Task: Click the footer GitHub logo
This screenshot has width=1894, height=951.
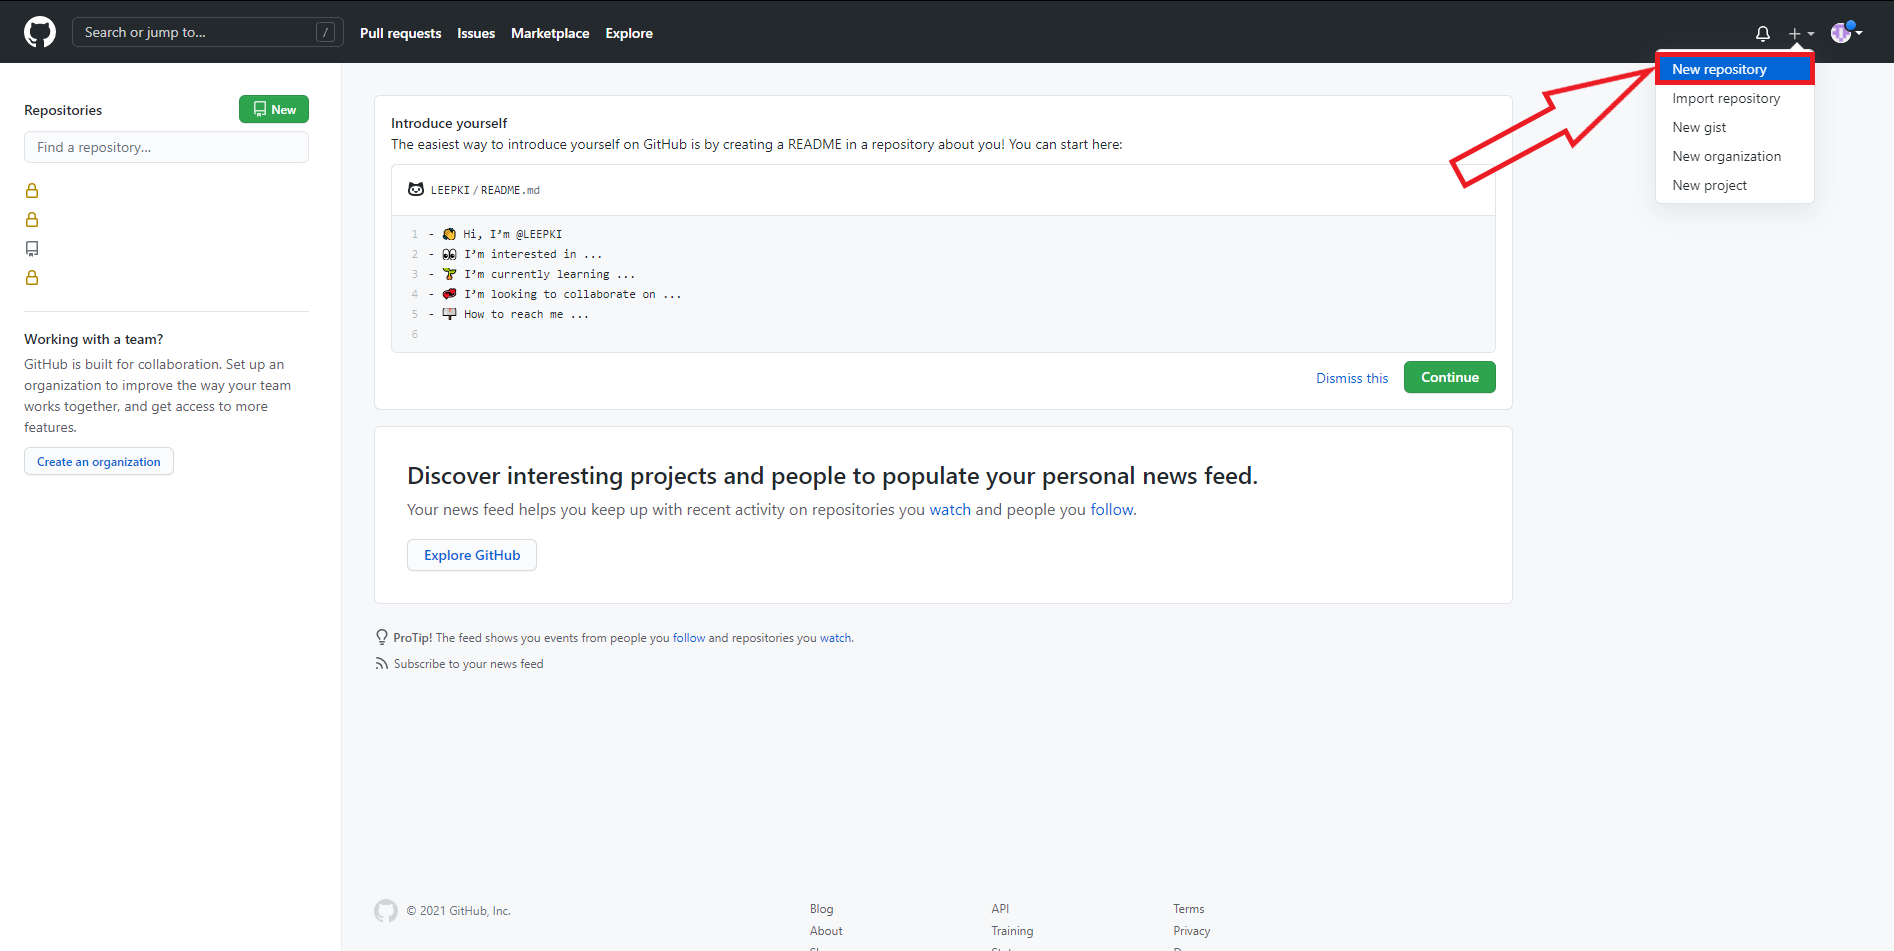Action: pos(386,910)
